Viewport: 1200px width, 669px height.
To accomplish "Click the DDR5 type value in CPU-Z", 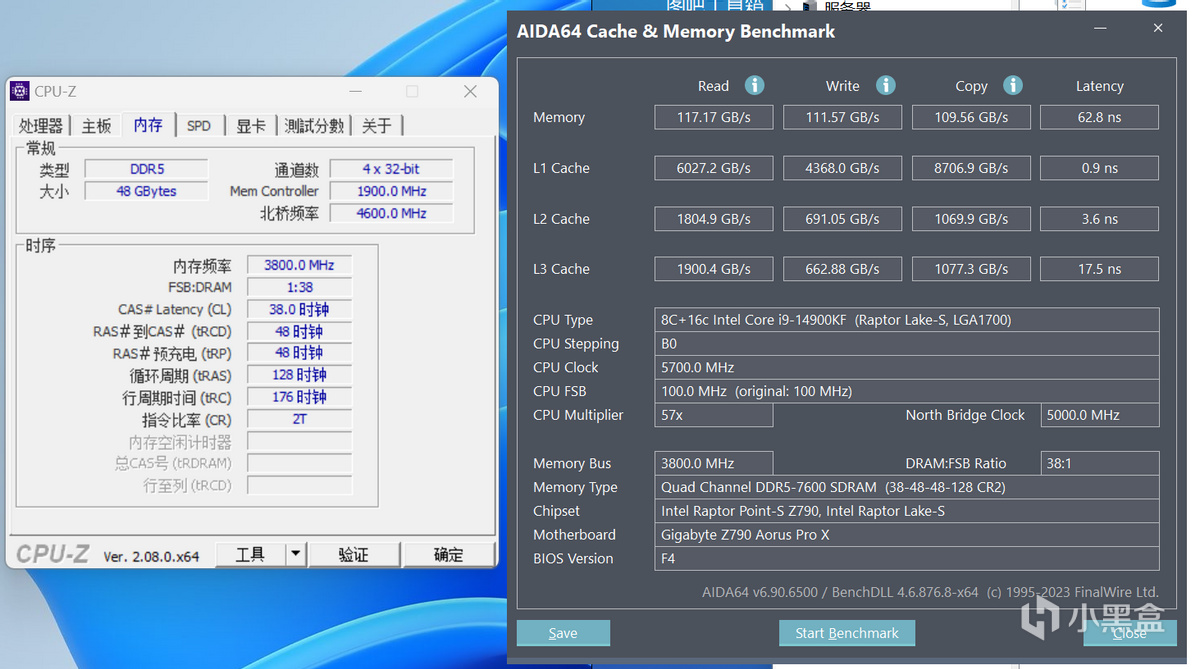I will click(146, 169).
